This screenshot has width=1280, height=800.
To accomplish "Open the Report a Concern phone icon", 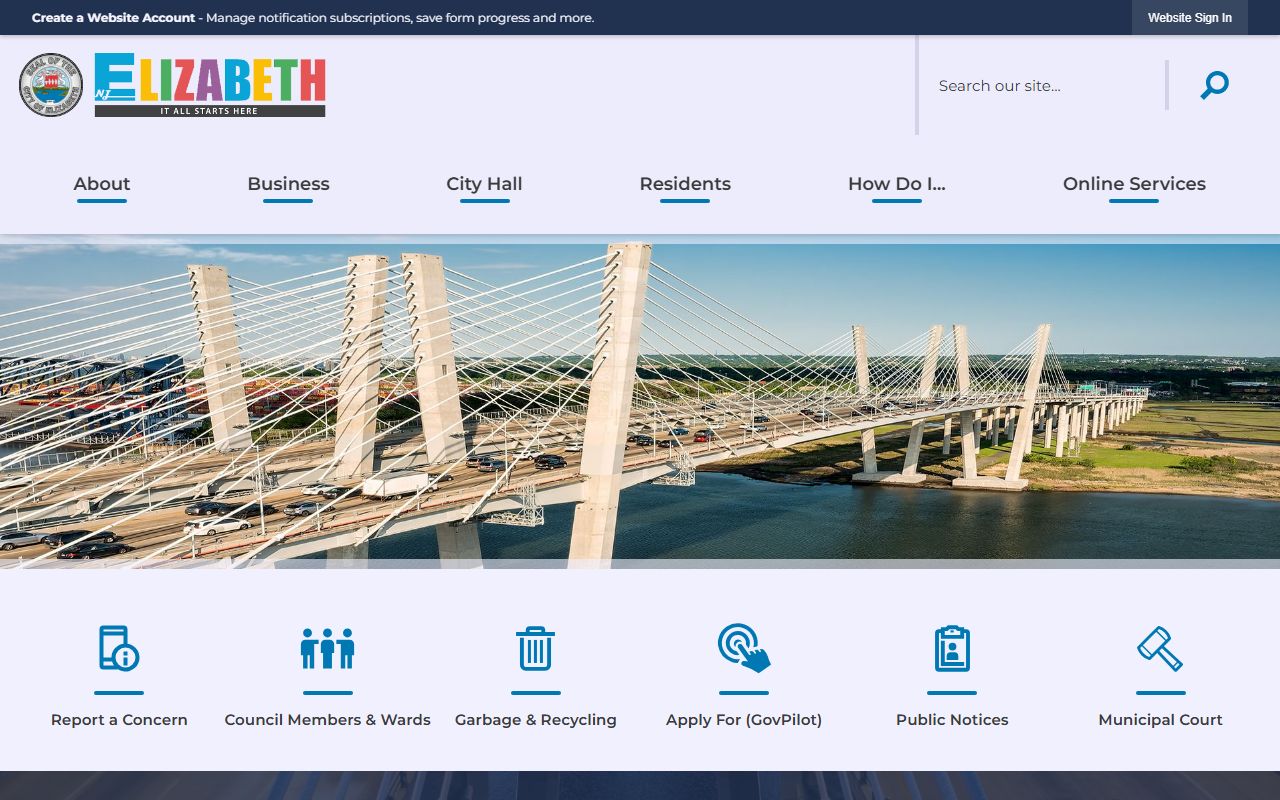I will coord(119,648).
